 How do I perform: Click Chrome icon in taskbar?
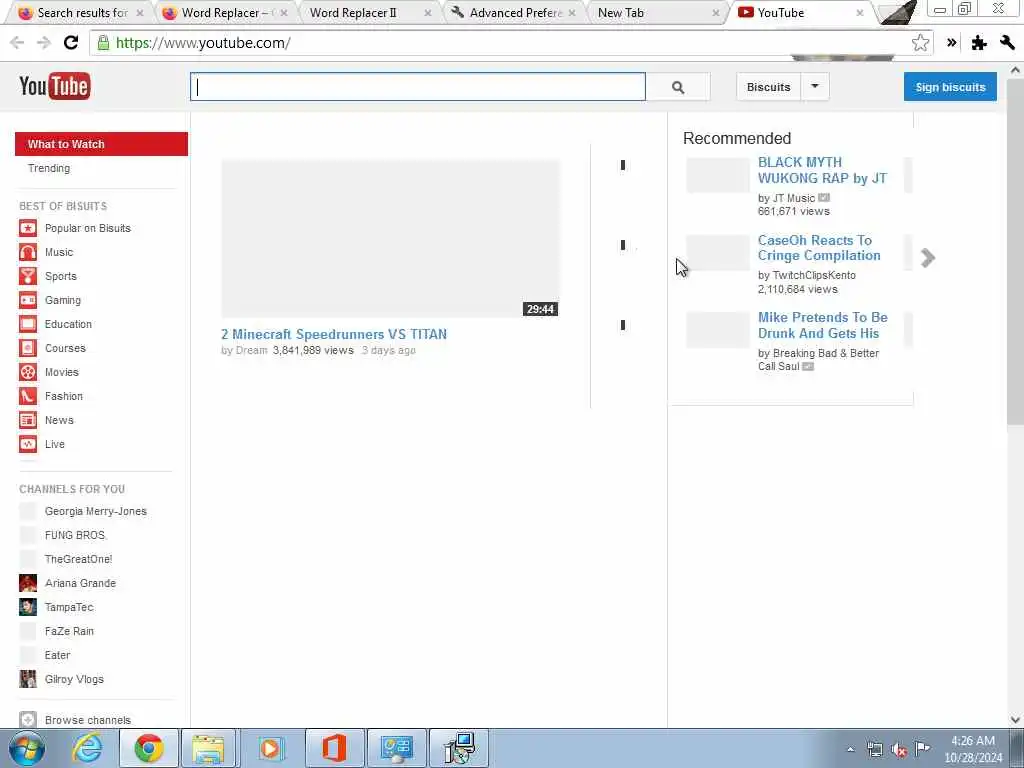148,748
